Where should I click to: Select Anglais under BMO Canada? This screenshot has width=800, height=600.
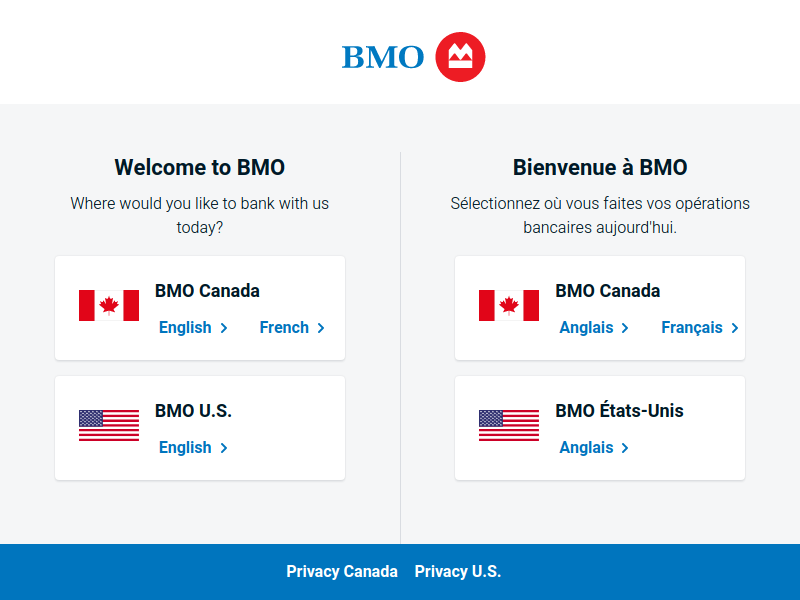tap(594, 328)
